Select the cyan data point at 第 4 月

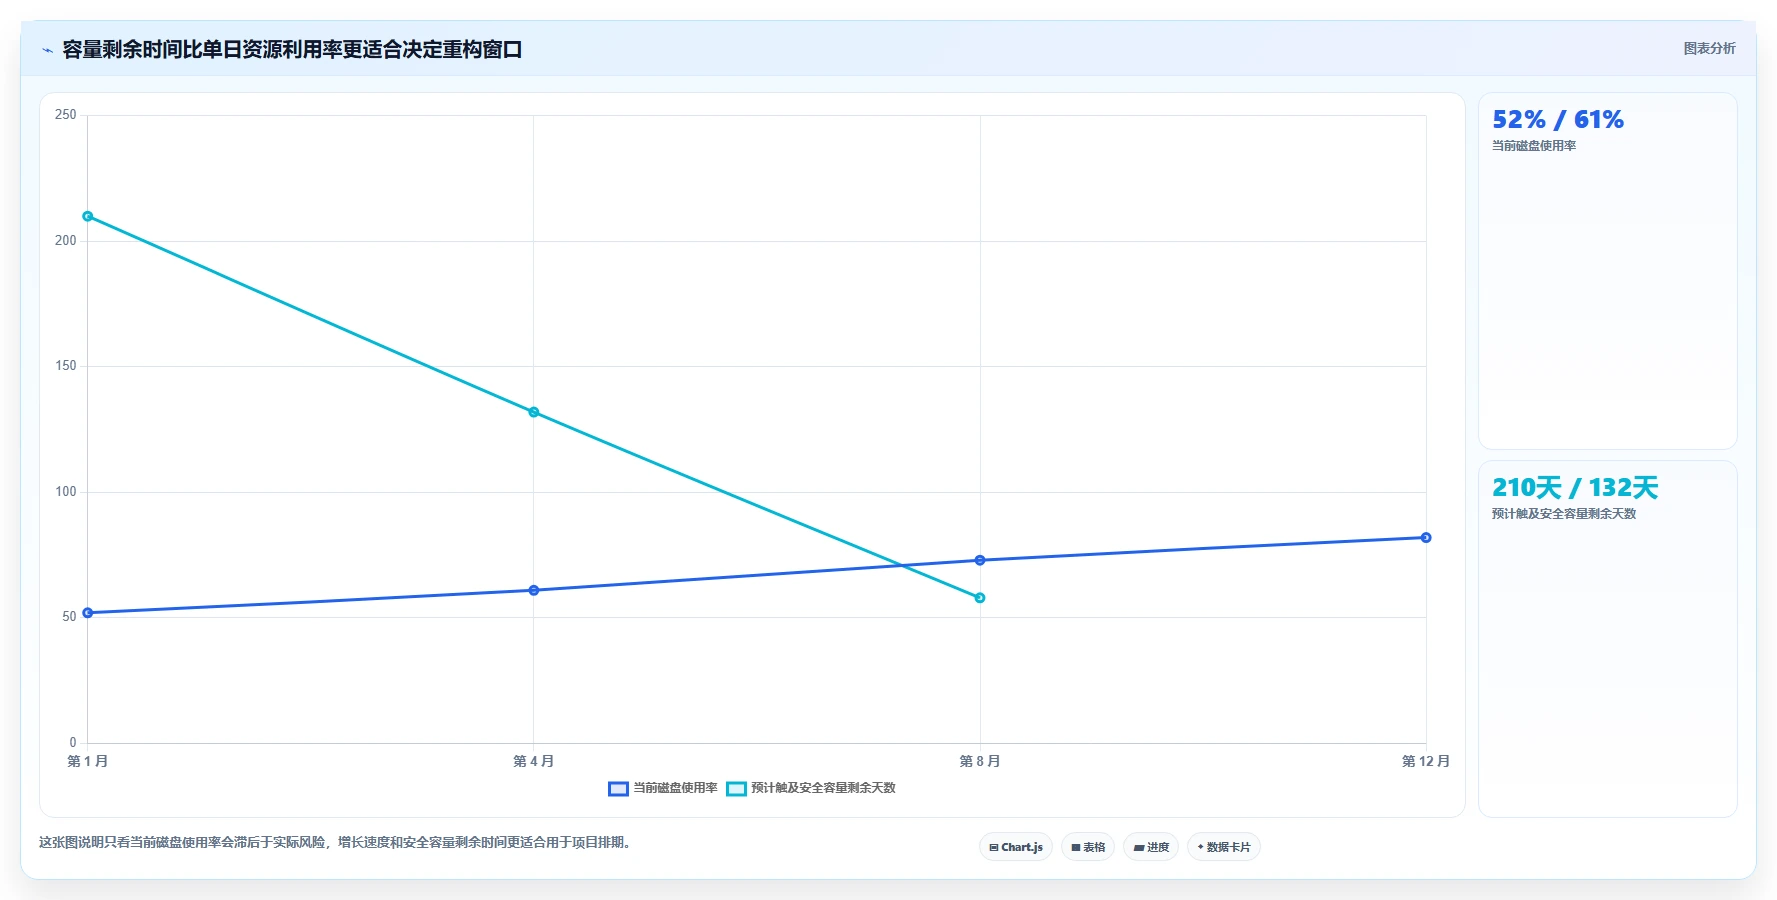click(534, 412)
